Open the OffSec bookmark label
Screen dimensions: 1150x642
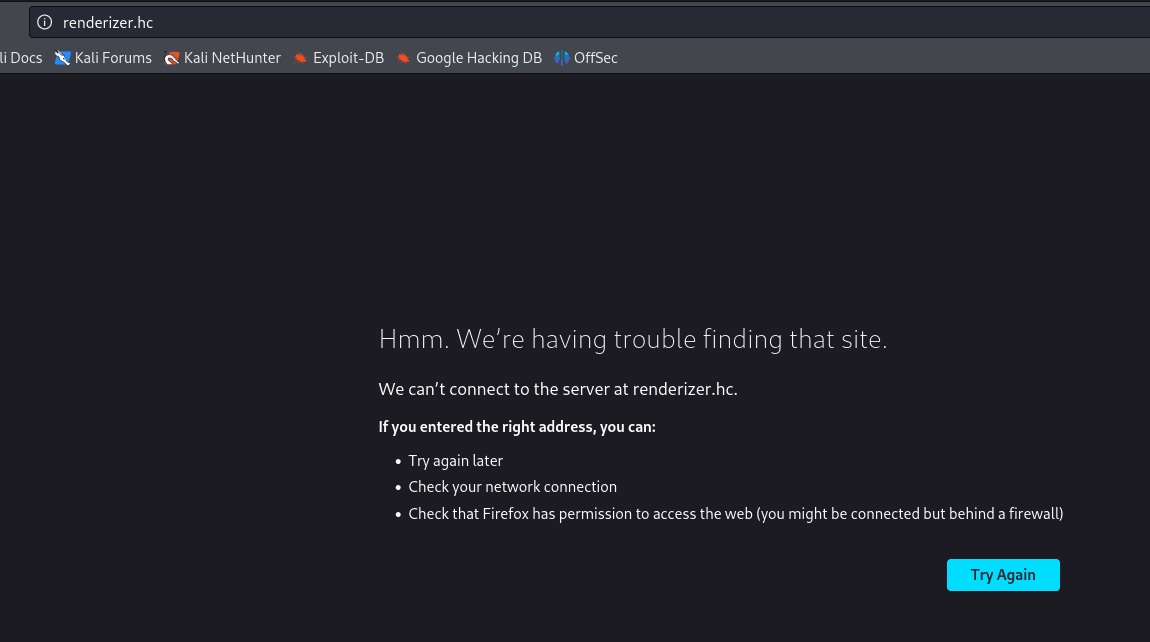(595, 58)
